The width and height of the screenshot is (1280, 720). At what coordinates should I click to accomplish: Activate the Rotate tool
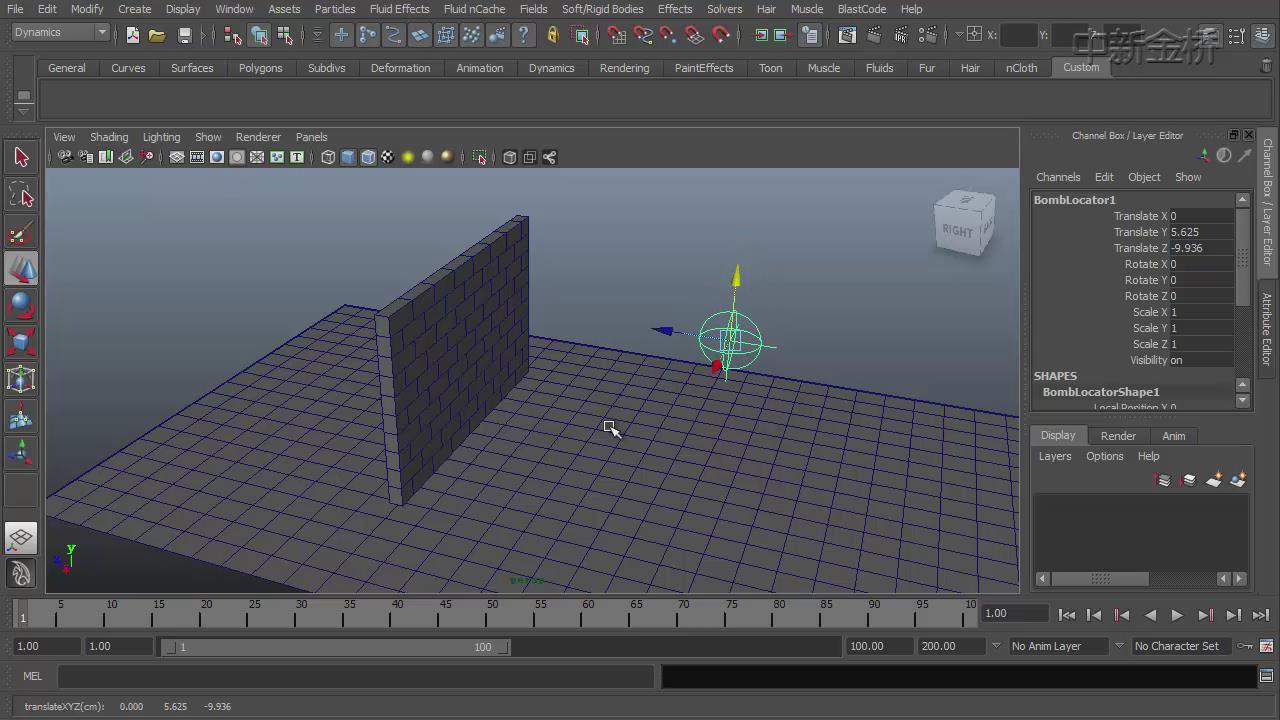(21, 306)
